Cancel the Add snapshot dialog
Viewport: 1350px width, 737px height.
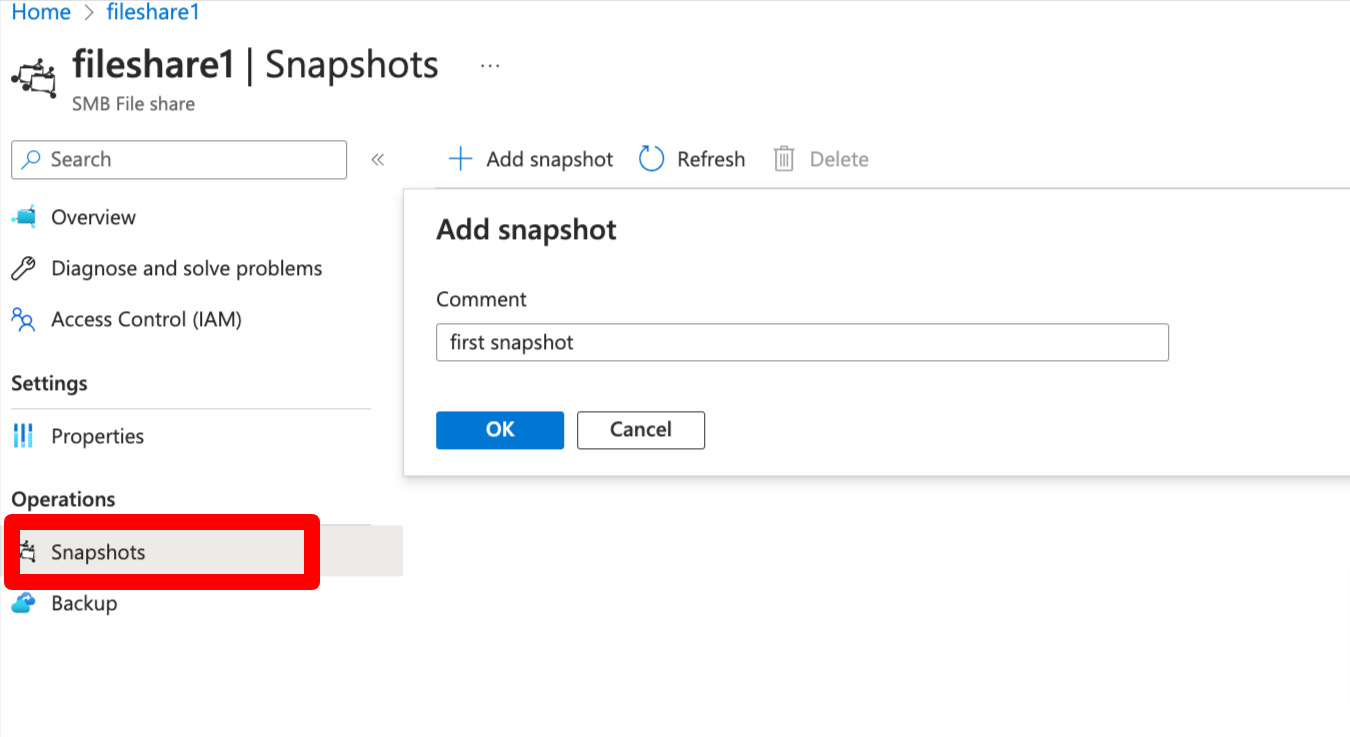(x=640, y=430)
